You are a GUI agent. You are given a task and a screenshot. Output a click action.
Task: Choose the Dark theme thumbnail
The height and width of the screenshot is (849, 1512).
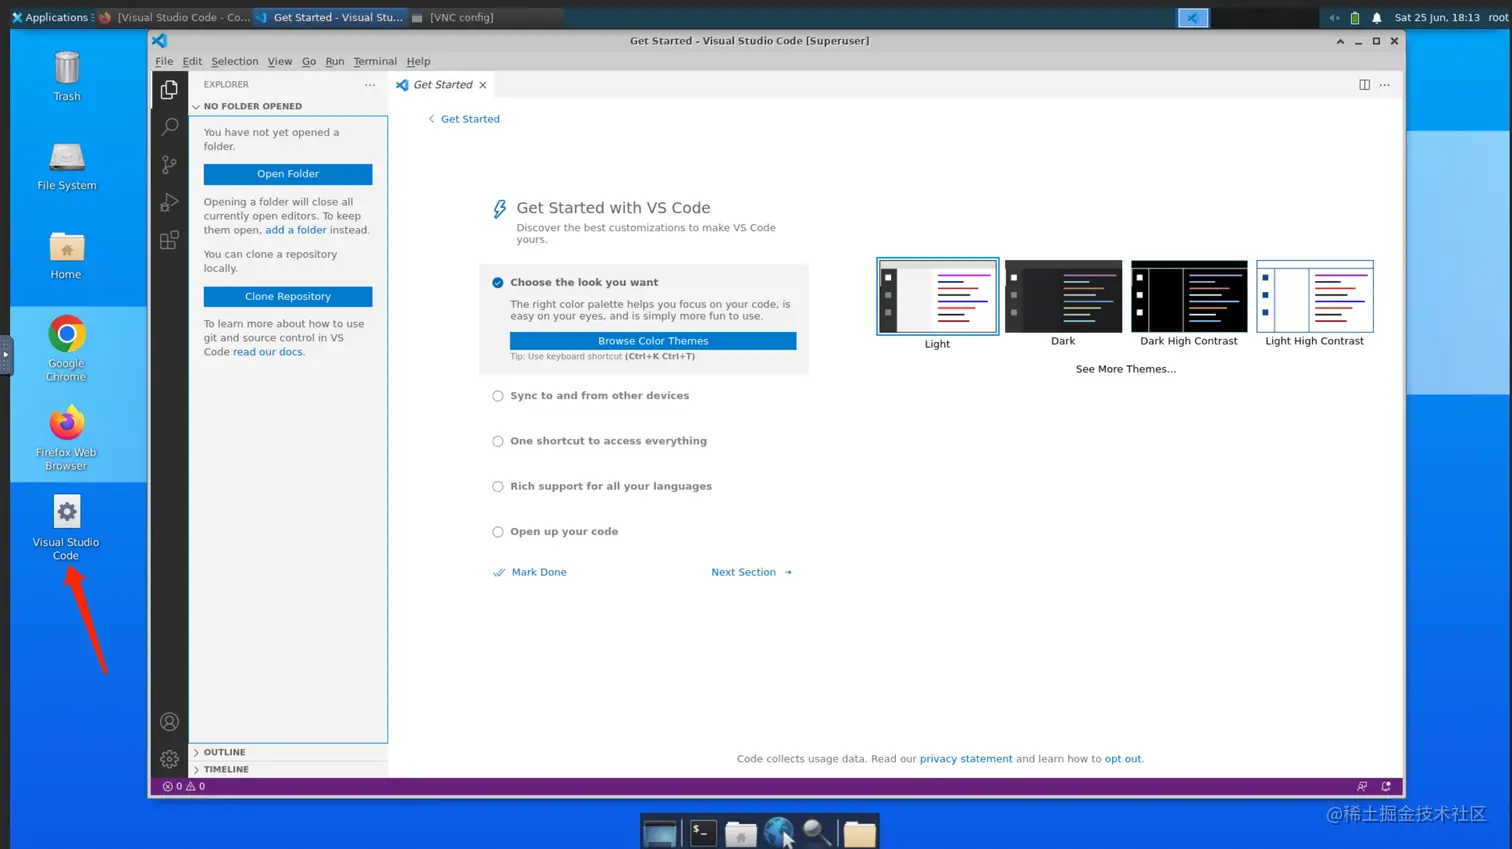click(x=1063, y=297)
